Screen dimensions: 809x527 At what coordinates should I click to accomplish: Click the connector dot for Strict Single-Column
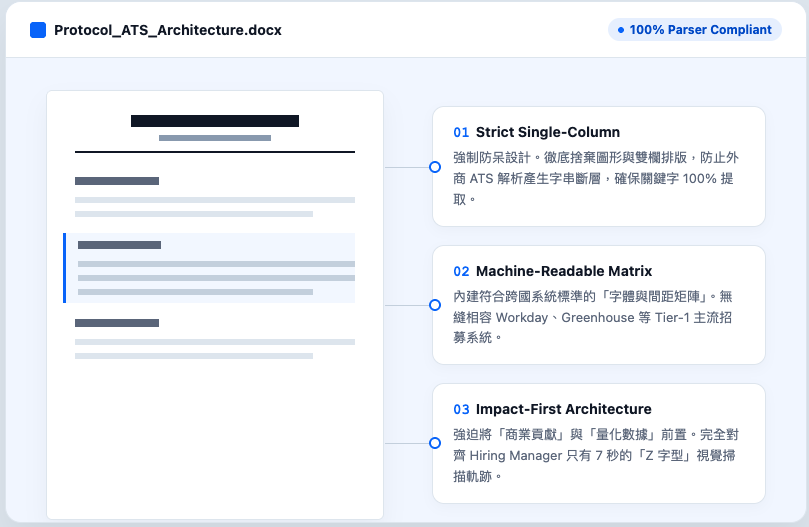[434, 167]
